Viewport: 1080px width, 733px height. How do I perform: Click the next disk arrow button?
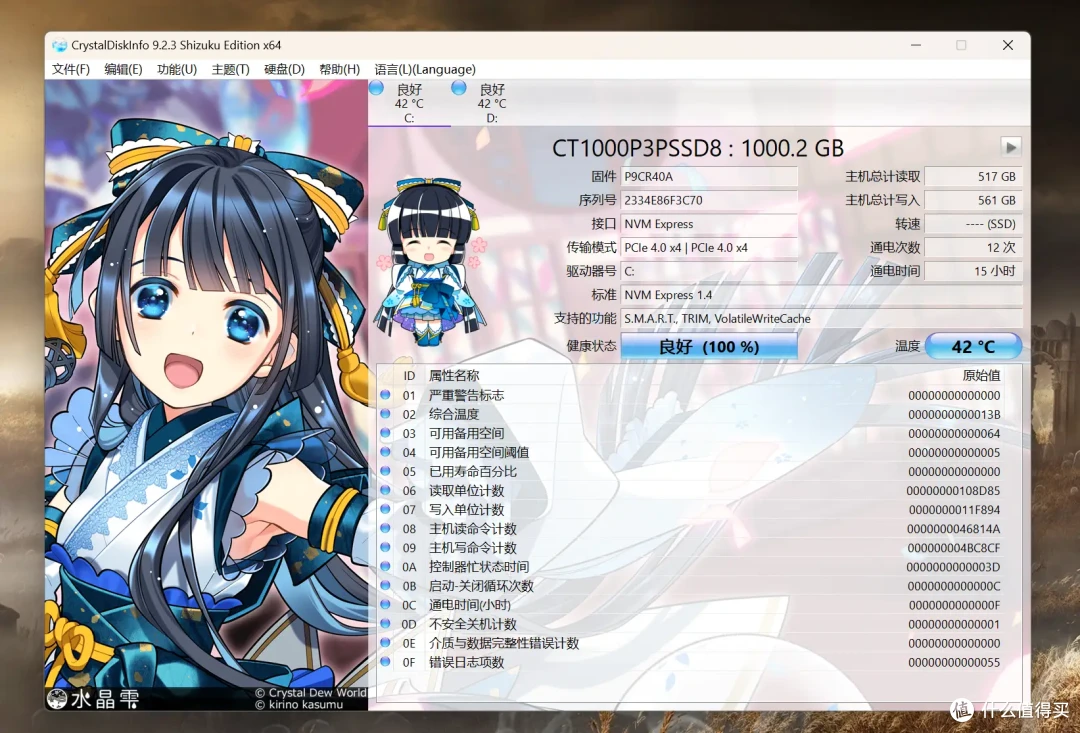point(1010,147)
